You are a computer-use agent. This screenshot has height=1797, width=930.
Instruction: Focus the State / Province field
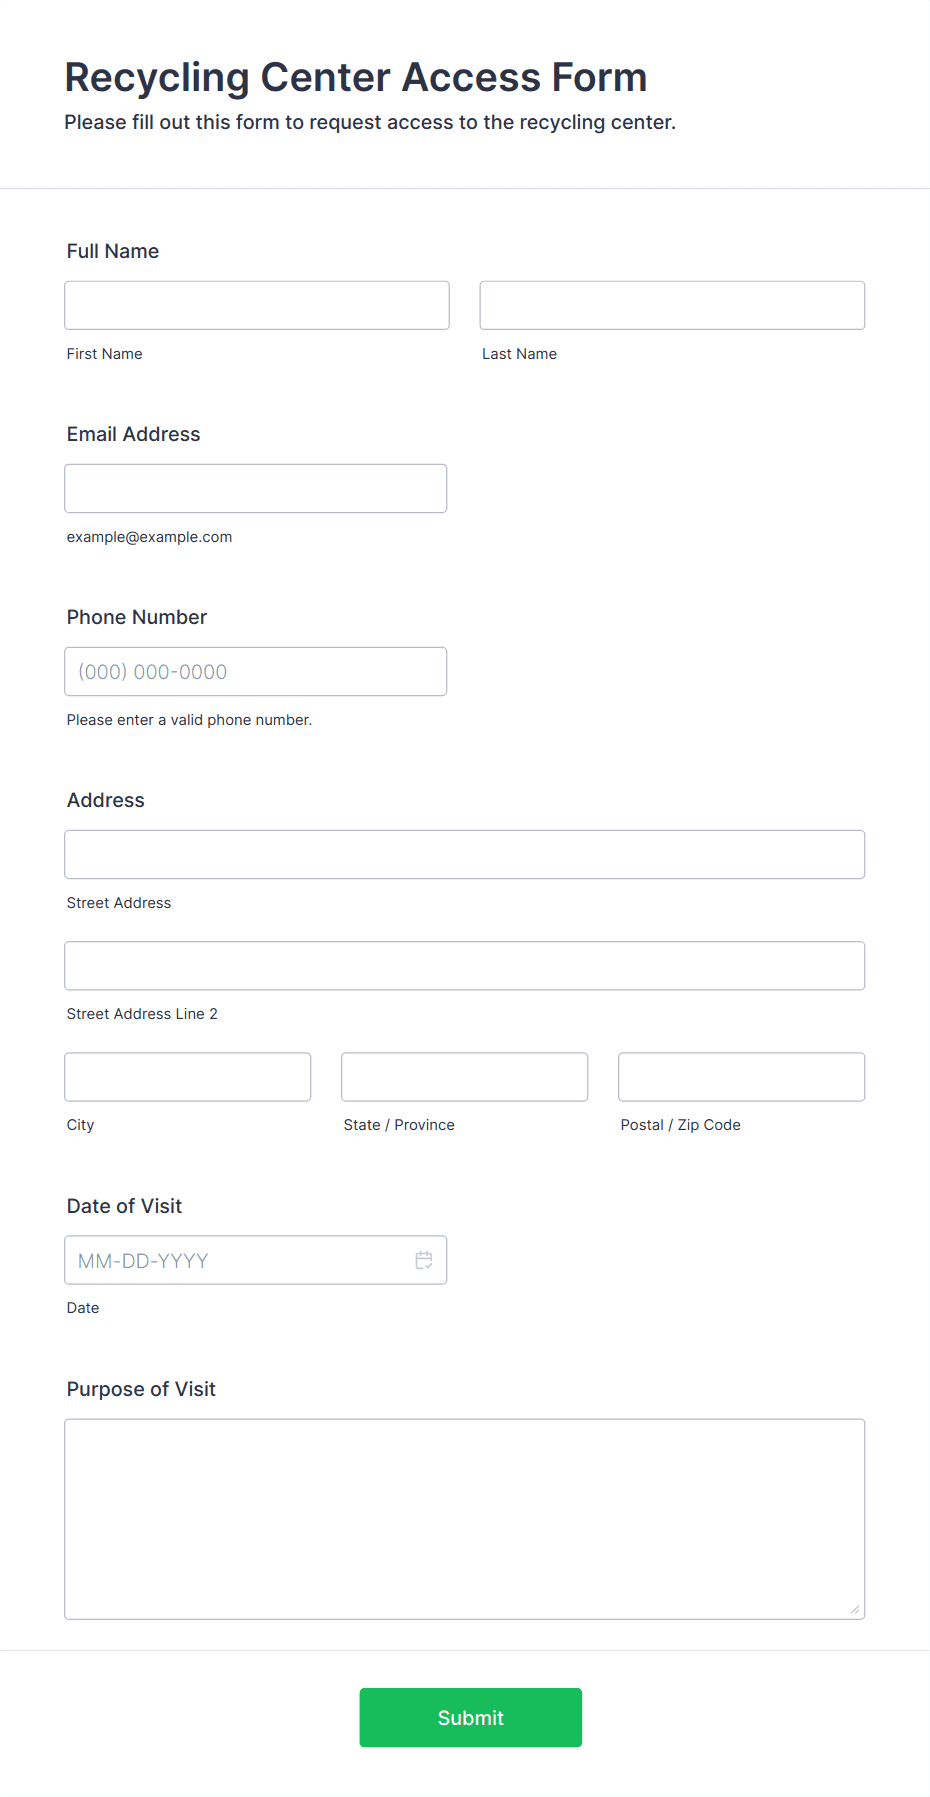[x=465, y=1076]
